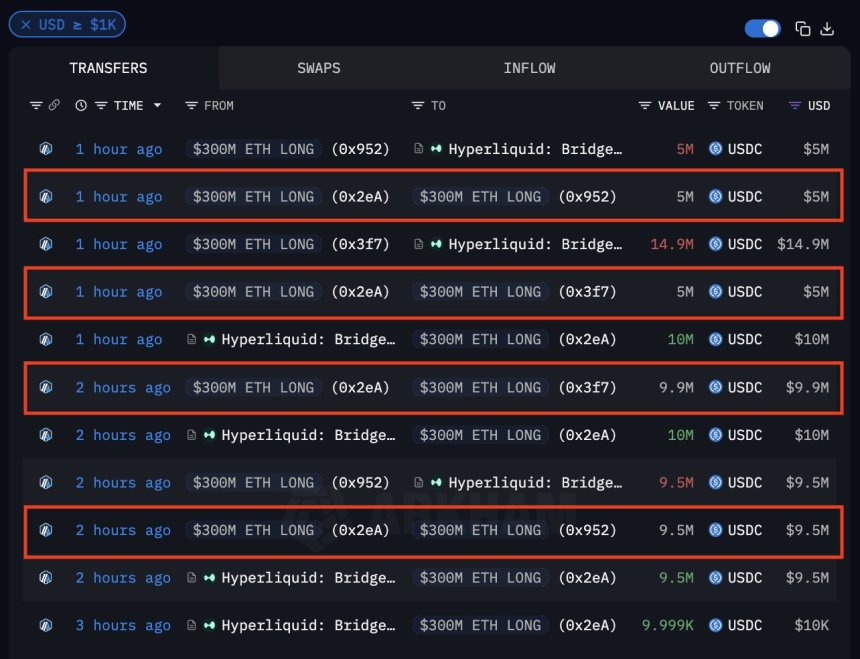Turn off the blue toggle switch top right
860x659 pixels.
pos(762,29)
